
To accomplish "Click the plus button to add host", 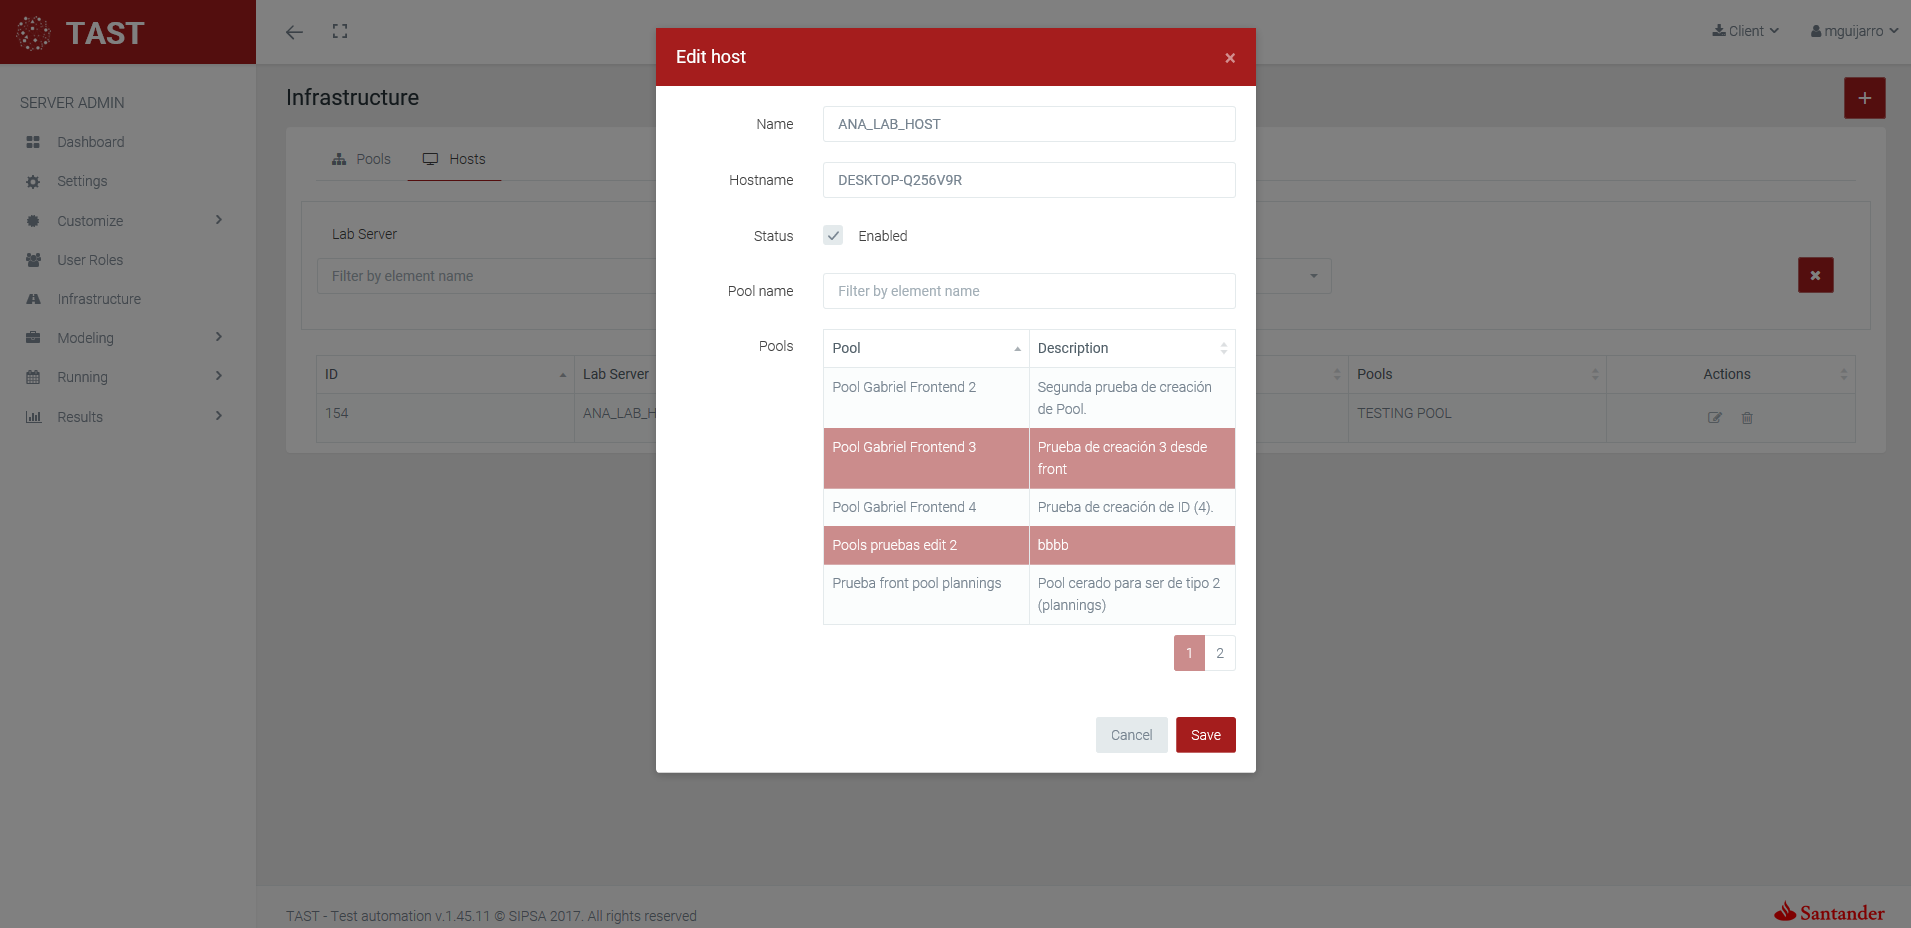I will pos(1864,98).
